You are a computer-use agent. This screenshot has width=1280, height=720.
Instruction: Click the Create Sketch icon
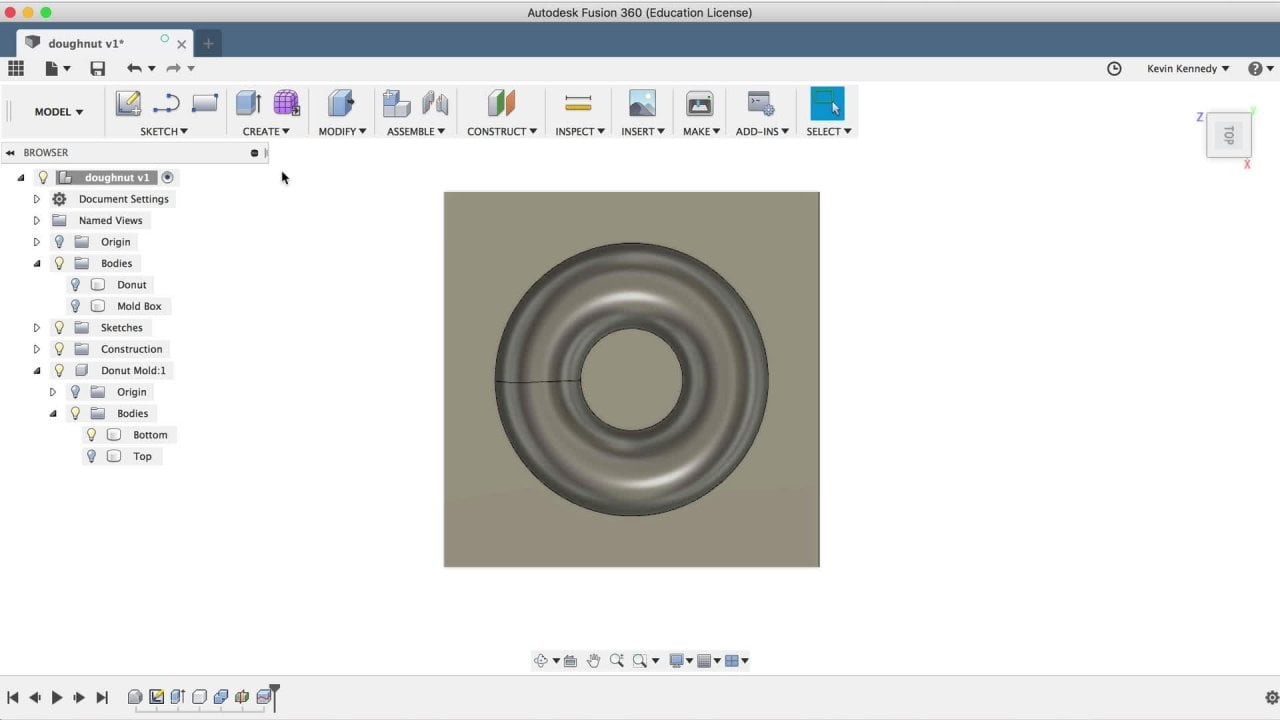(x=128, y=103)
